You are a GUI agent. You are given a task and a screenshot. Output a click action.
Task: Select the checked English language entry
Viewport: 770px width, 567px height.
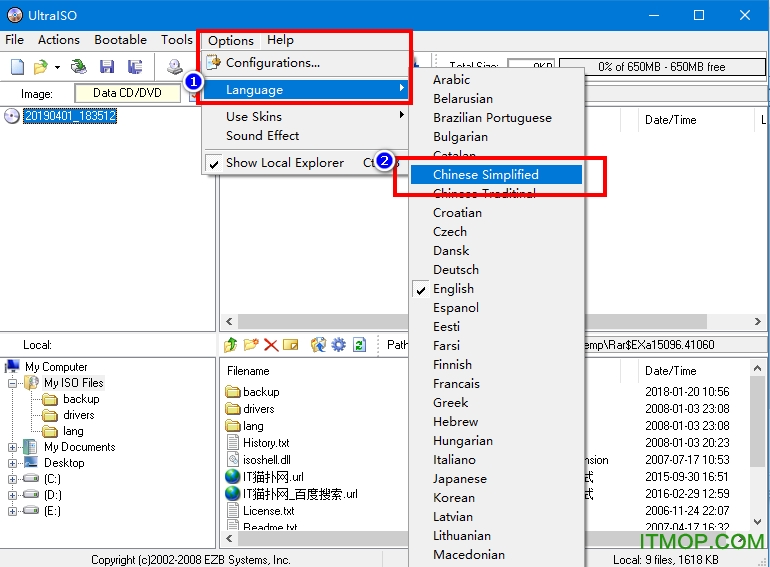tap(453, 289)
